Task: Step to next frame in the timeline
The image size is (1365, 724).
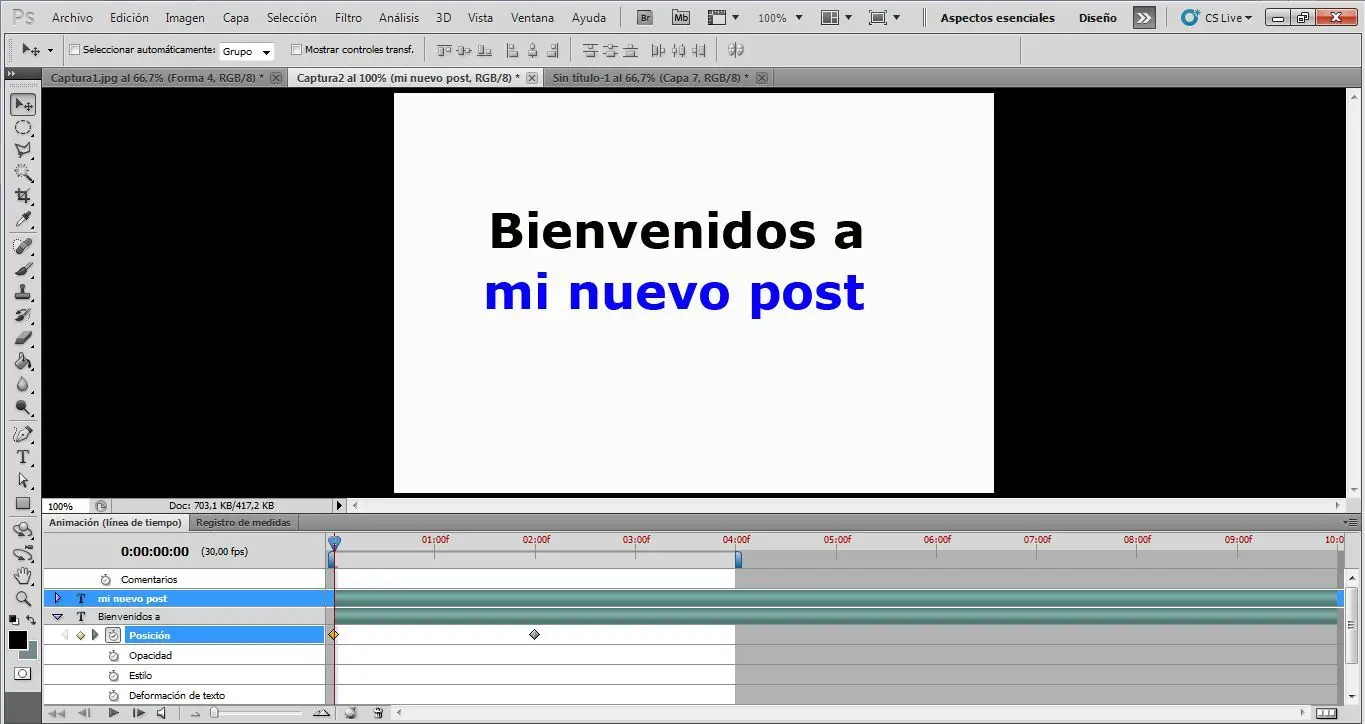Action: coord(138,713)
